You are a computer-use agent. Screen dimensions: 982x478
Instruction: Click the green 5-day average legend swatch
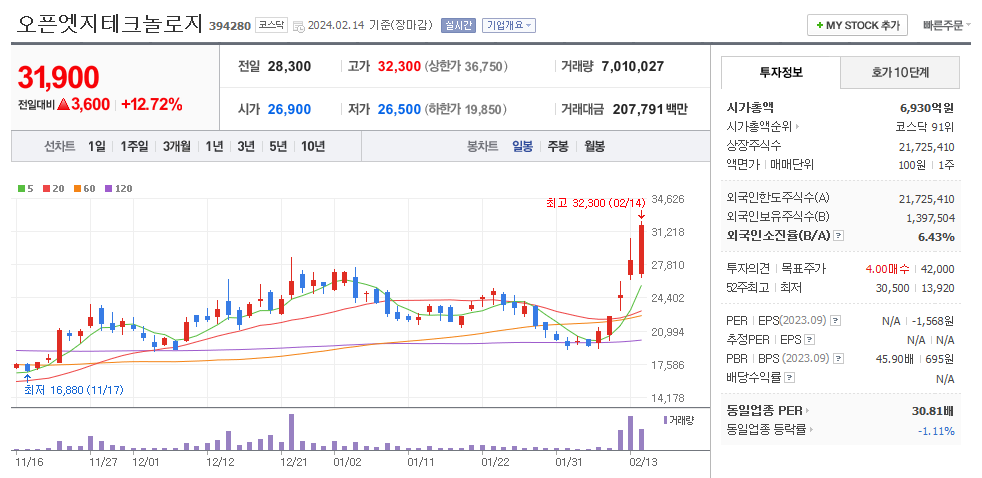tap(21, 189)
